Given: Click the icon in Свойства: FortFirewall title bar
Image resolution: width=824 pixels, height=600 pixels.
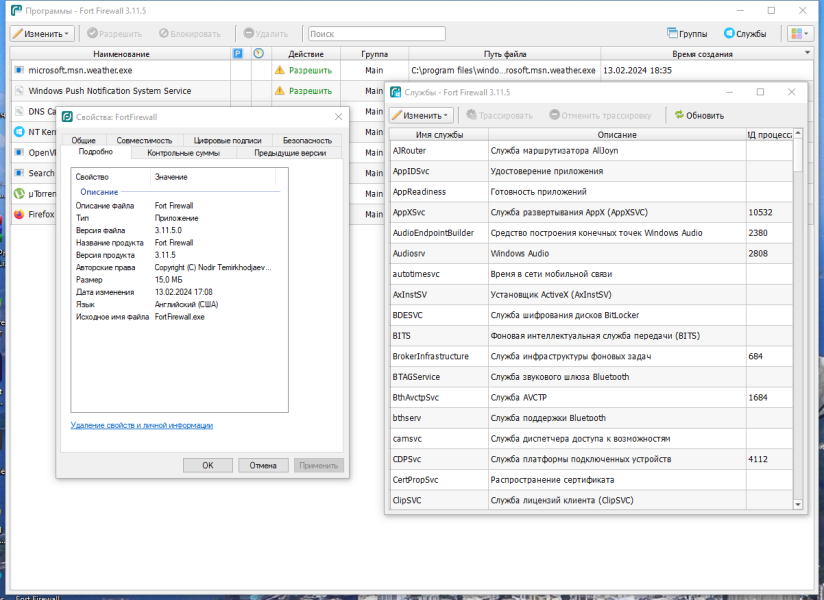Looking at the screenshot, I should [x=67, y=117].
